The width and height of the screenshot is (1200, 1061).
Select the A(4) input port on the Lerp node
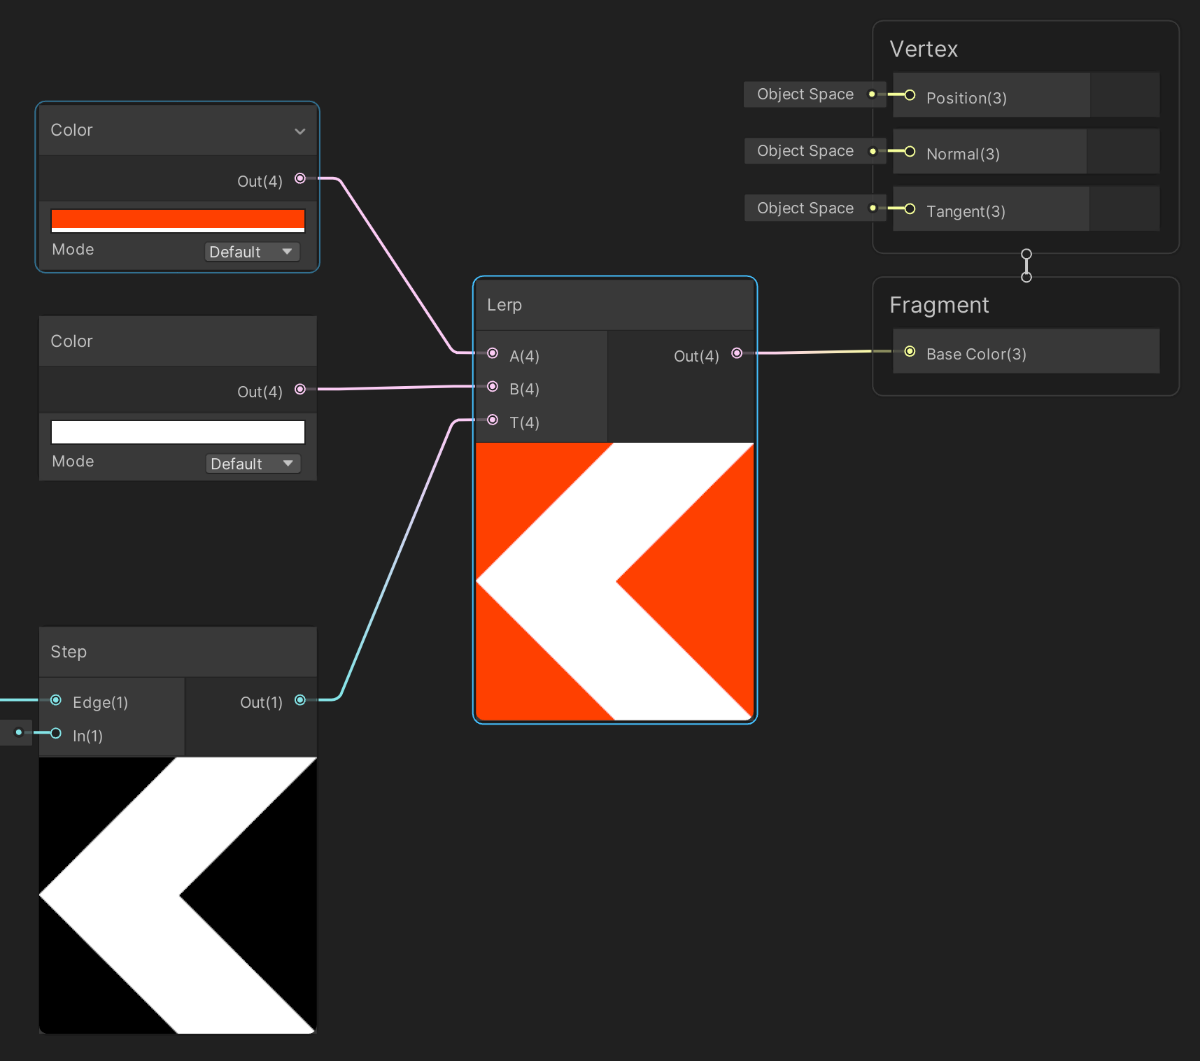(492, 353)
